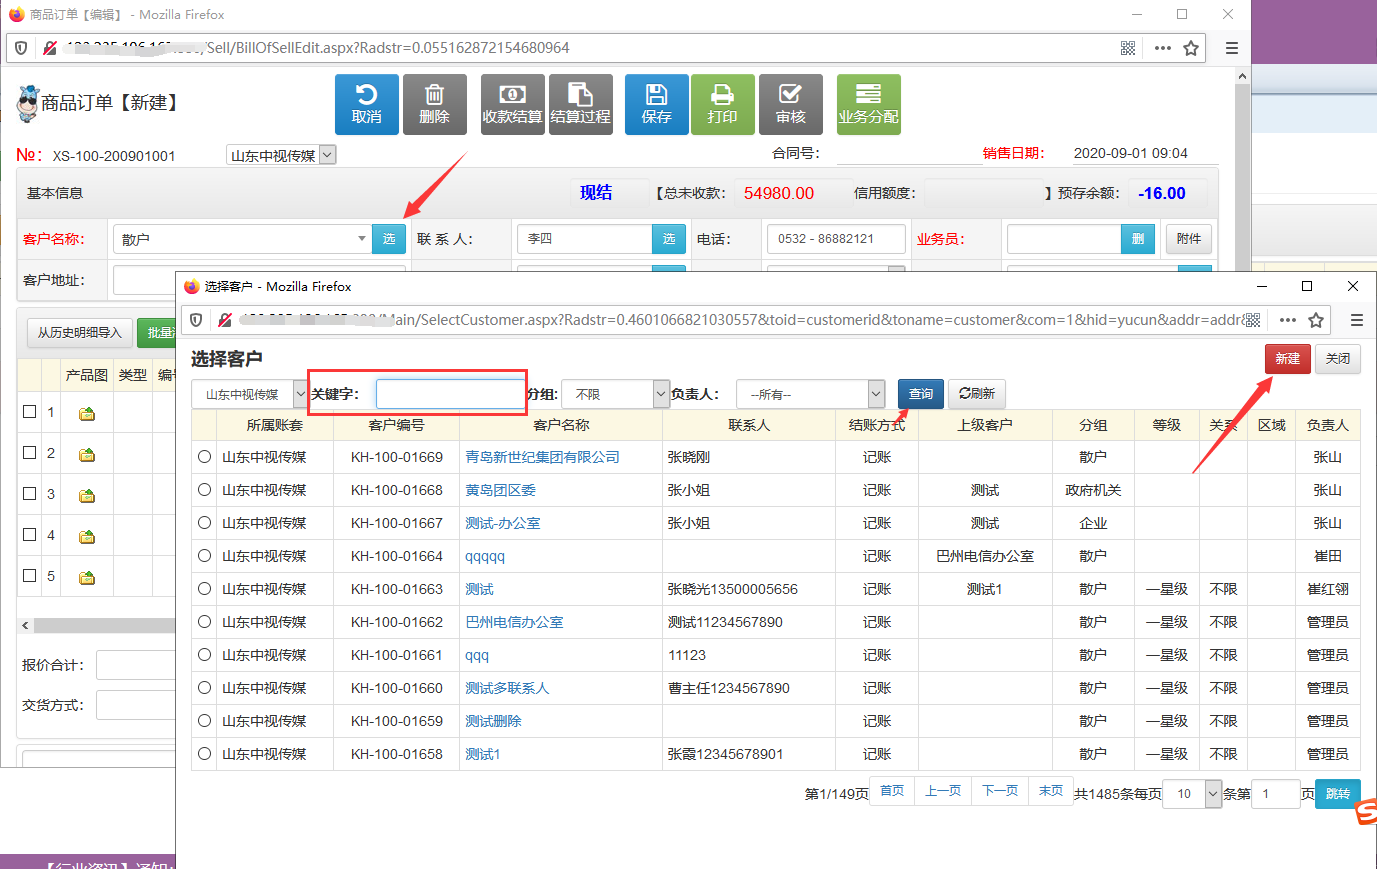Screen dimensions: 1377x869
Task: Click page number input box
Action: tap(1275, 793)
